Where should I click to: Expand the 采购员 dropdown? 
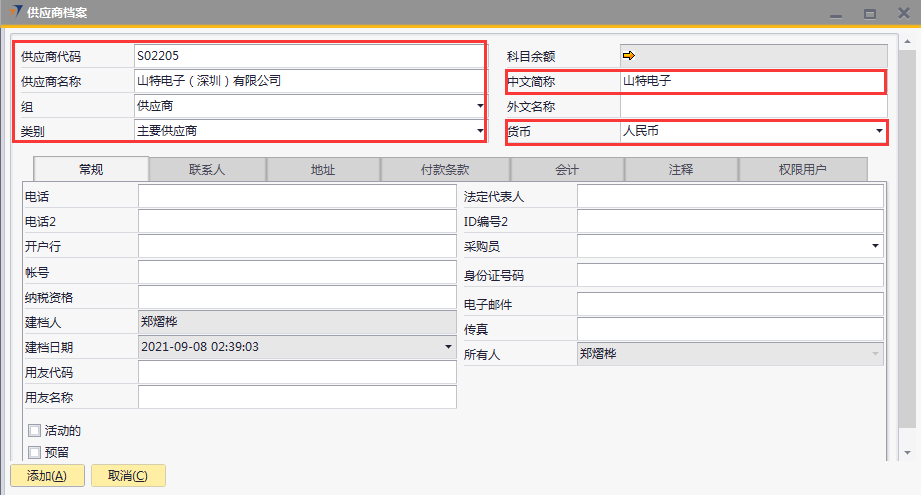tap(876, 245)
